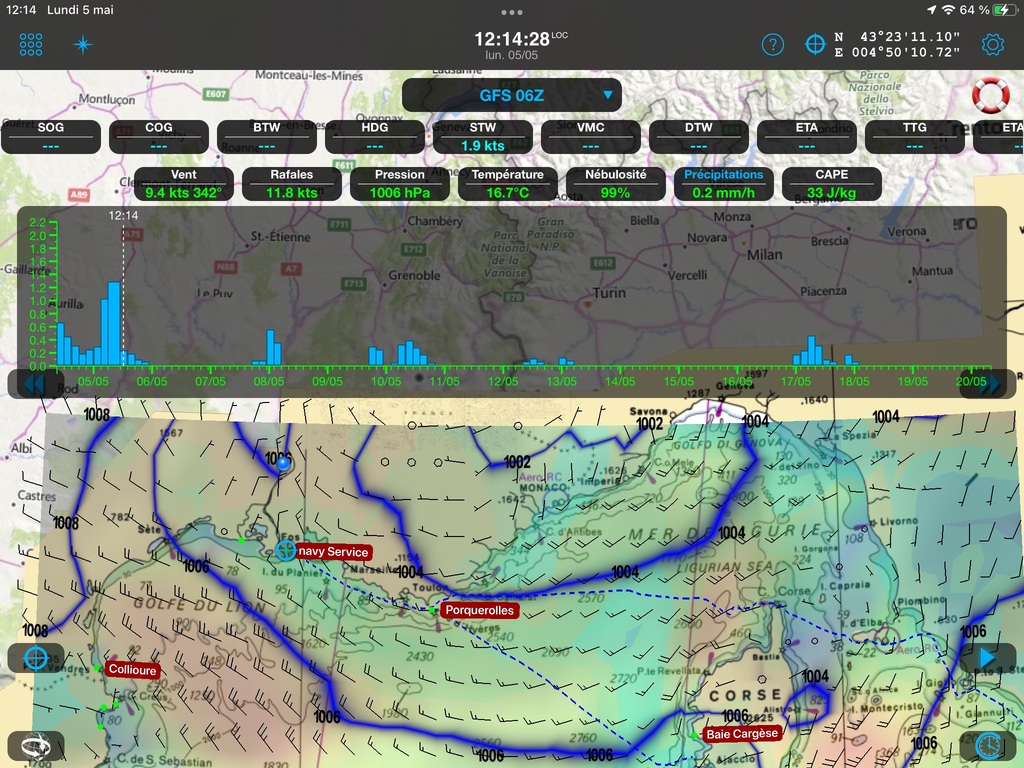1024x768 pixels.
Task: Select the Collioure waypoint label
Action: coord(133,670)
